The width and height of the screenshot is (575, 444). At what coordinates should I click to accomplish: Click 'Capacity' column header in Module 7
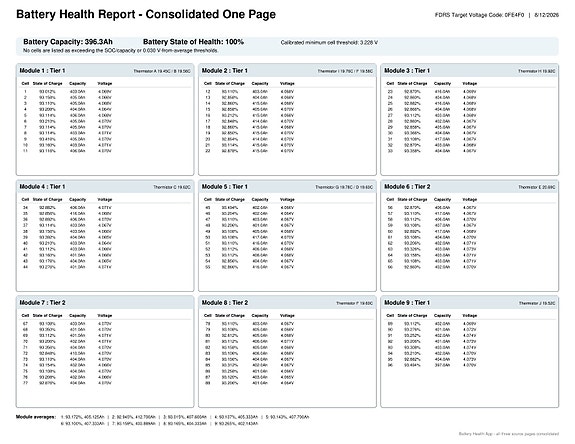tap(77, 315)
